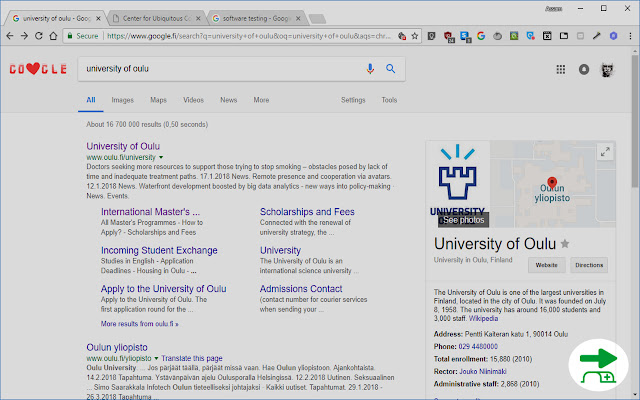
Task: Switch to News results
Action: [229, 100]
